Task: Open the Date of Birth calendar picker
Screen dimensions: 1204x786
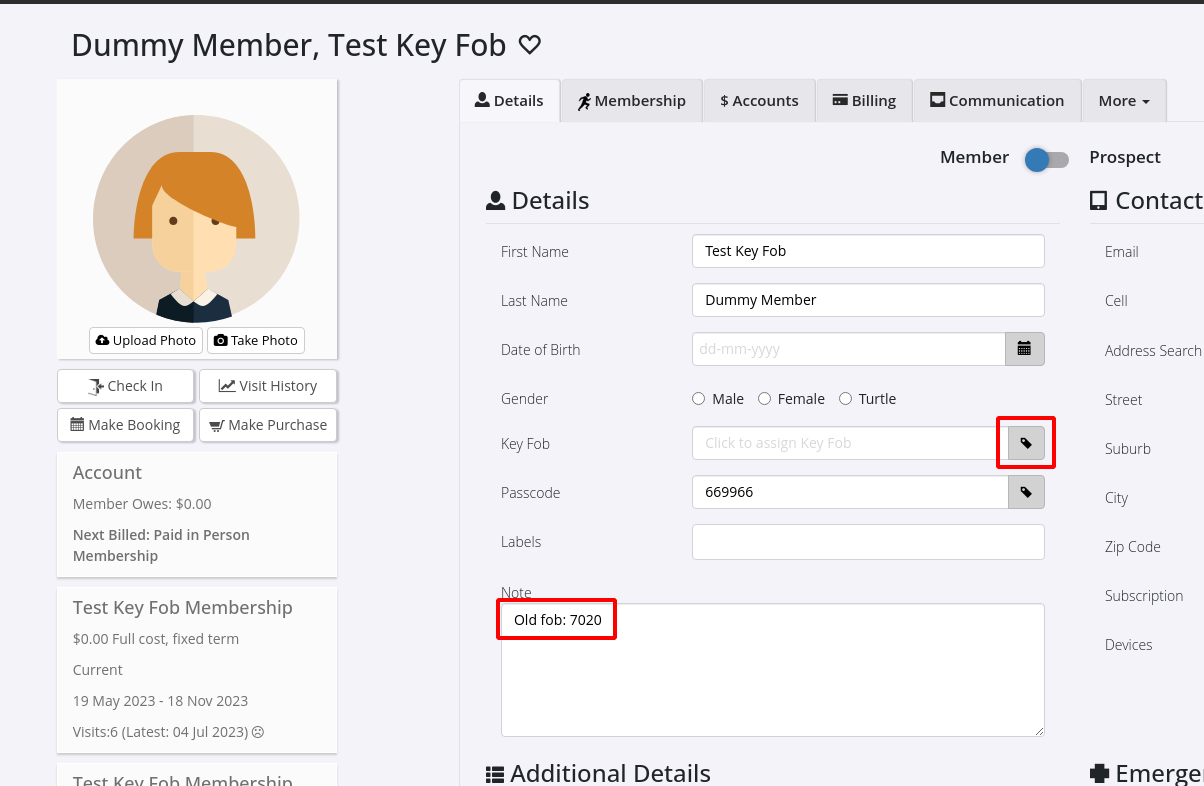Action: point(1024,349)
